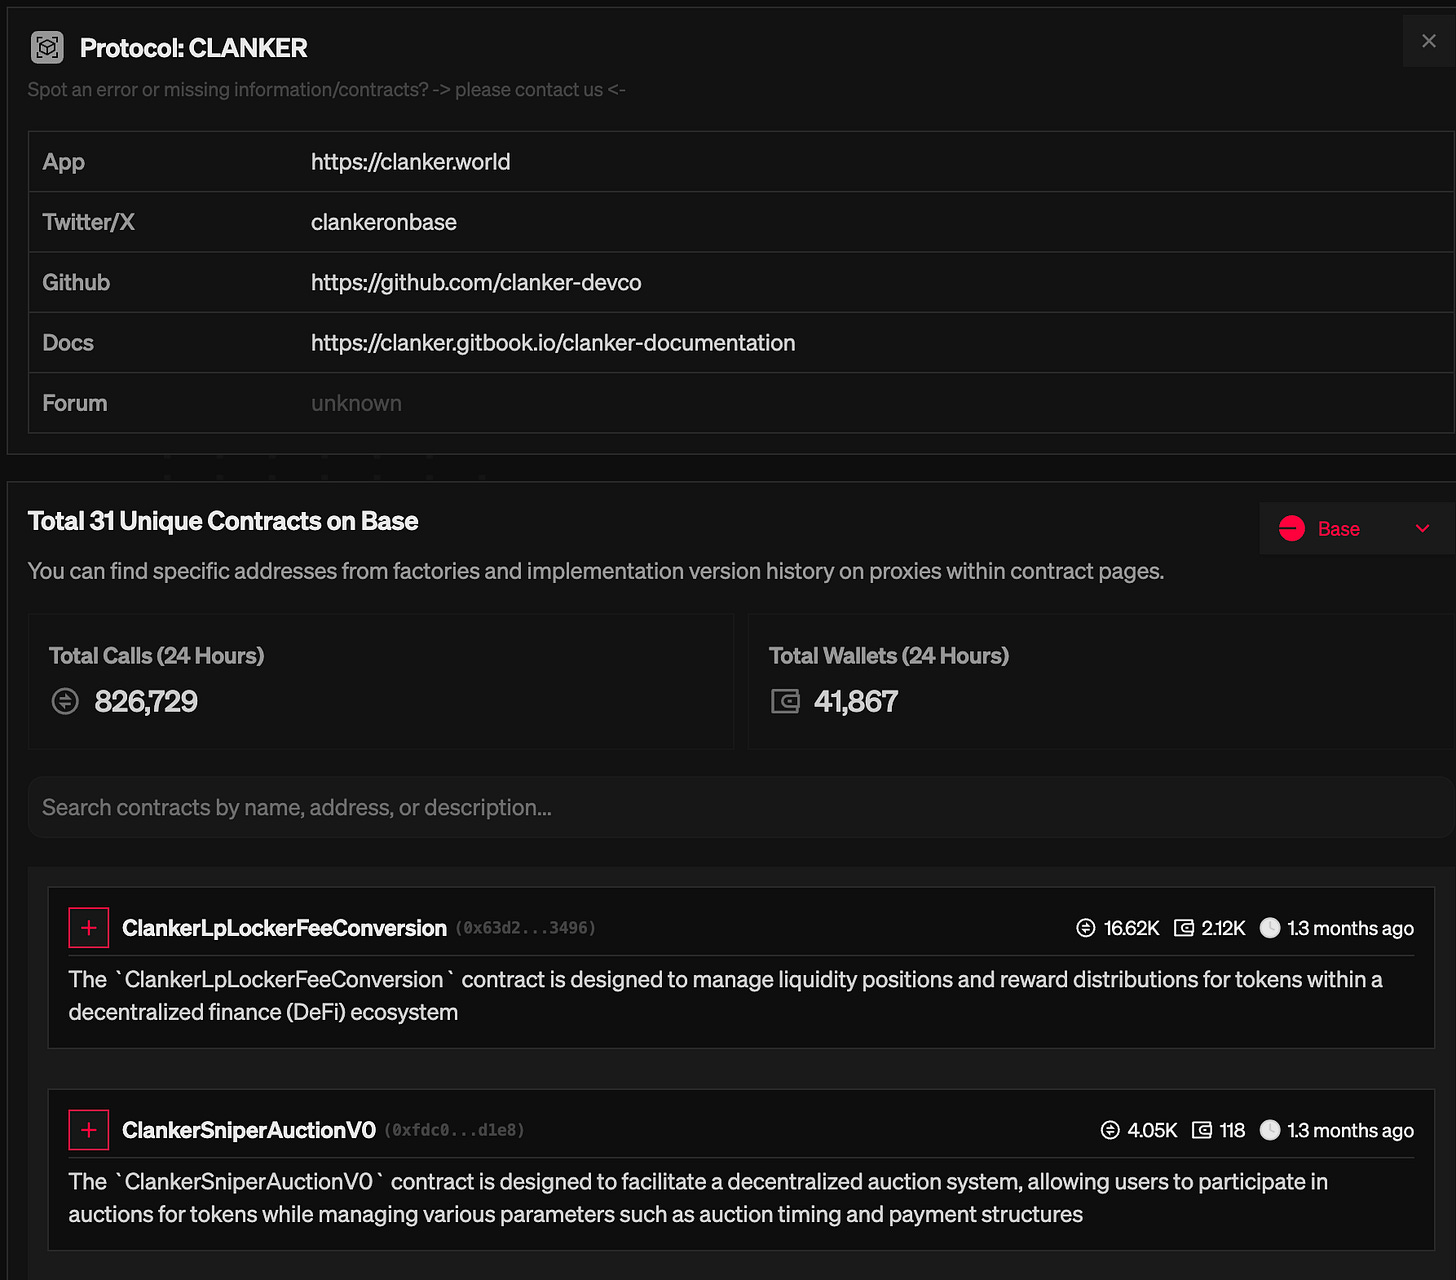1456x1280 pixels.
Task: Open the https://clanker.world app link
Action: (410, 162)
